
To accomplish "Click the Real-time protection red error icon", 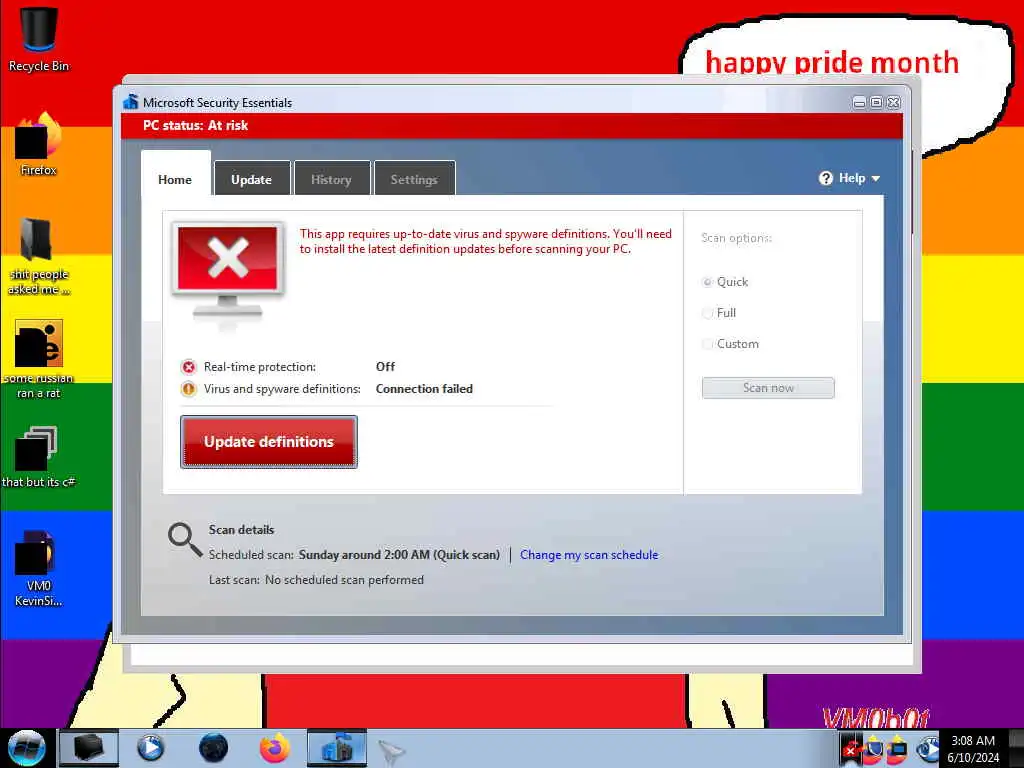I will tap(189, 367).
